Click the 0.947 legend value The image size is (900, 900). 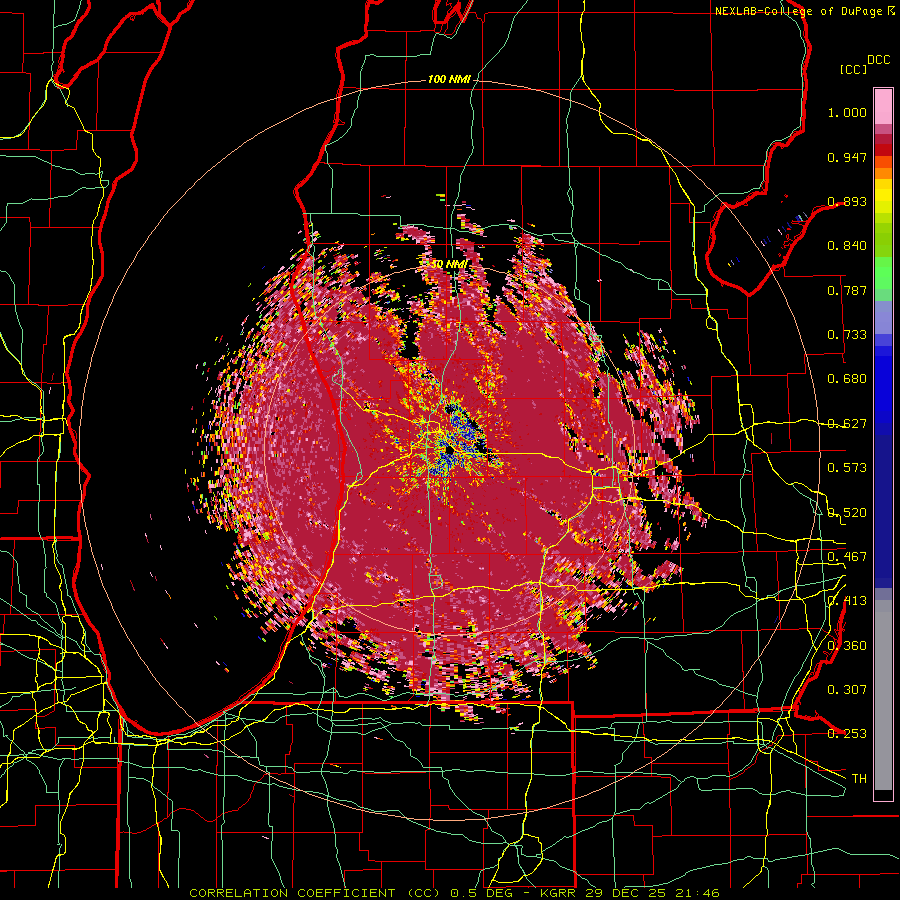coord(847,157)
